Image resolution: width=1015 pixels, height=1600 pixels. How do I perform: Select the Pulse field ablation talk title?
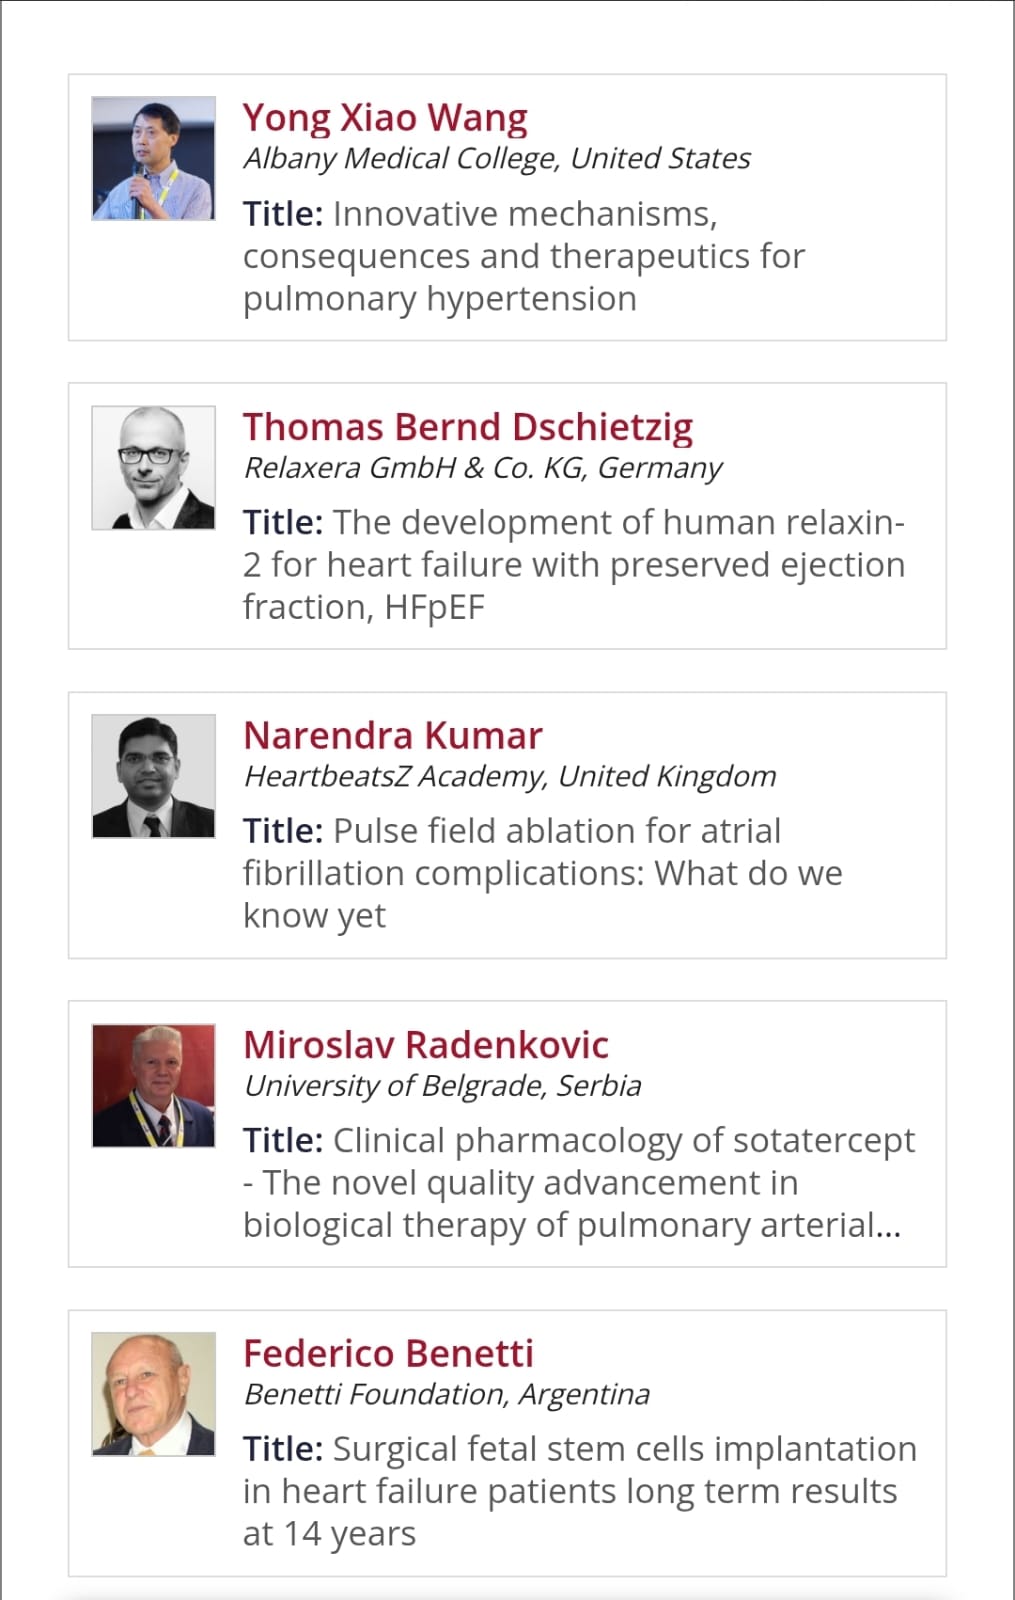(x=543, y=873)
